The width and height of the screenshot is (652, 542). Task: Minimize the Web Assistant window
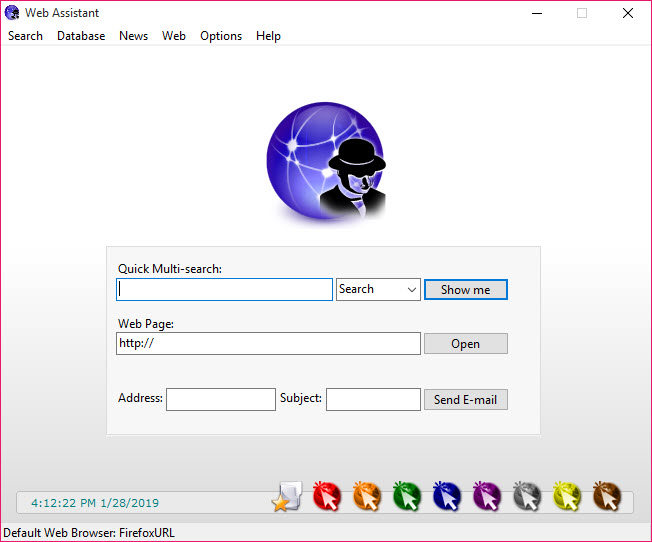(537, 13)
